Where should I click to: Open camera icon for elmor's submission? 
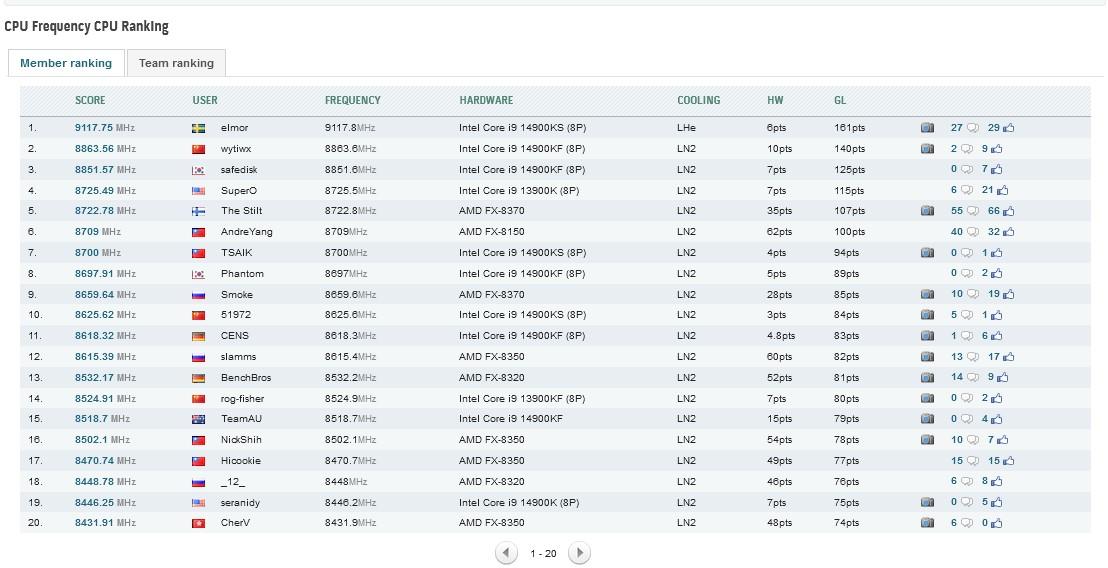(x=927, y=128)
